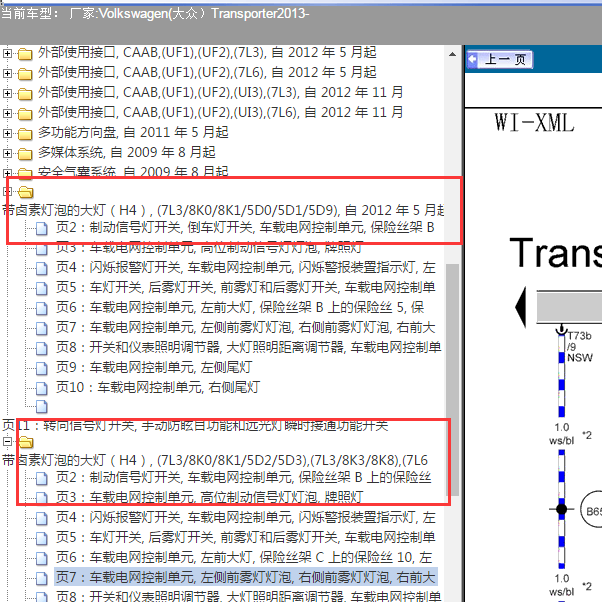Click document icon above 页11 转向信号灯开关
602x602 pixels.
[41, 406]
